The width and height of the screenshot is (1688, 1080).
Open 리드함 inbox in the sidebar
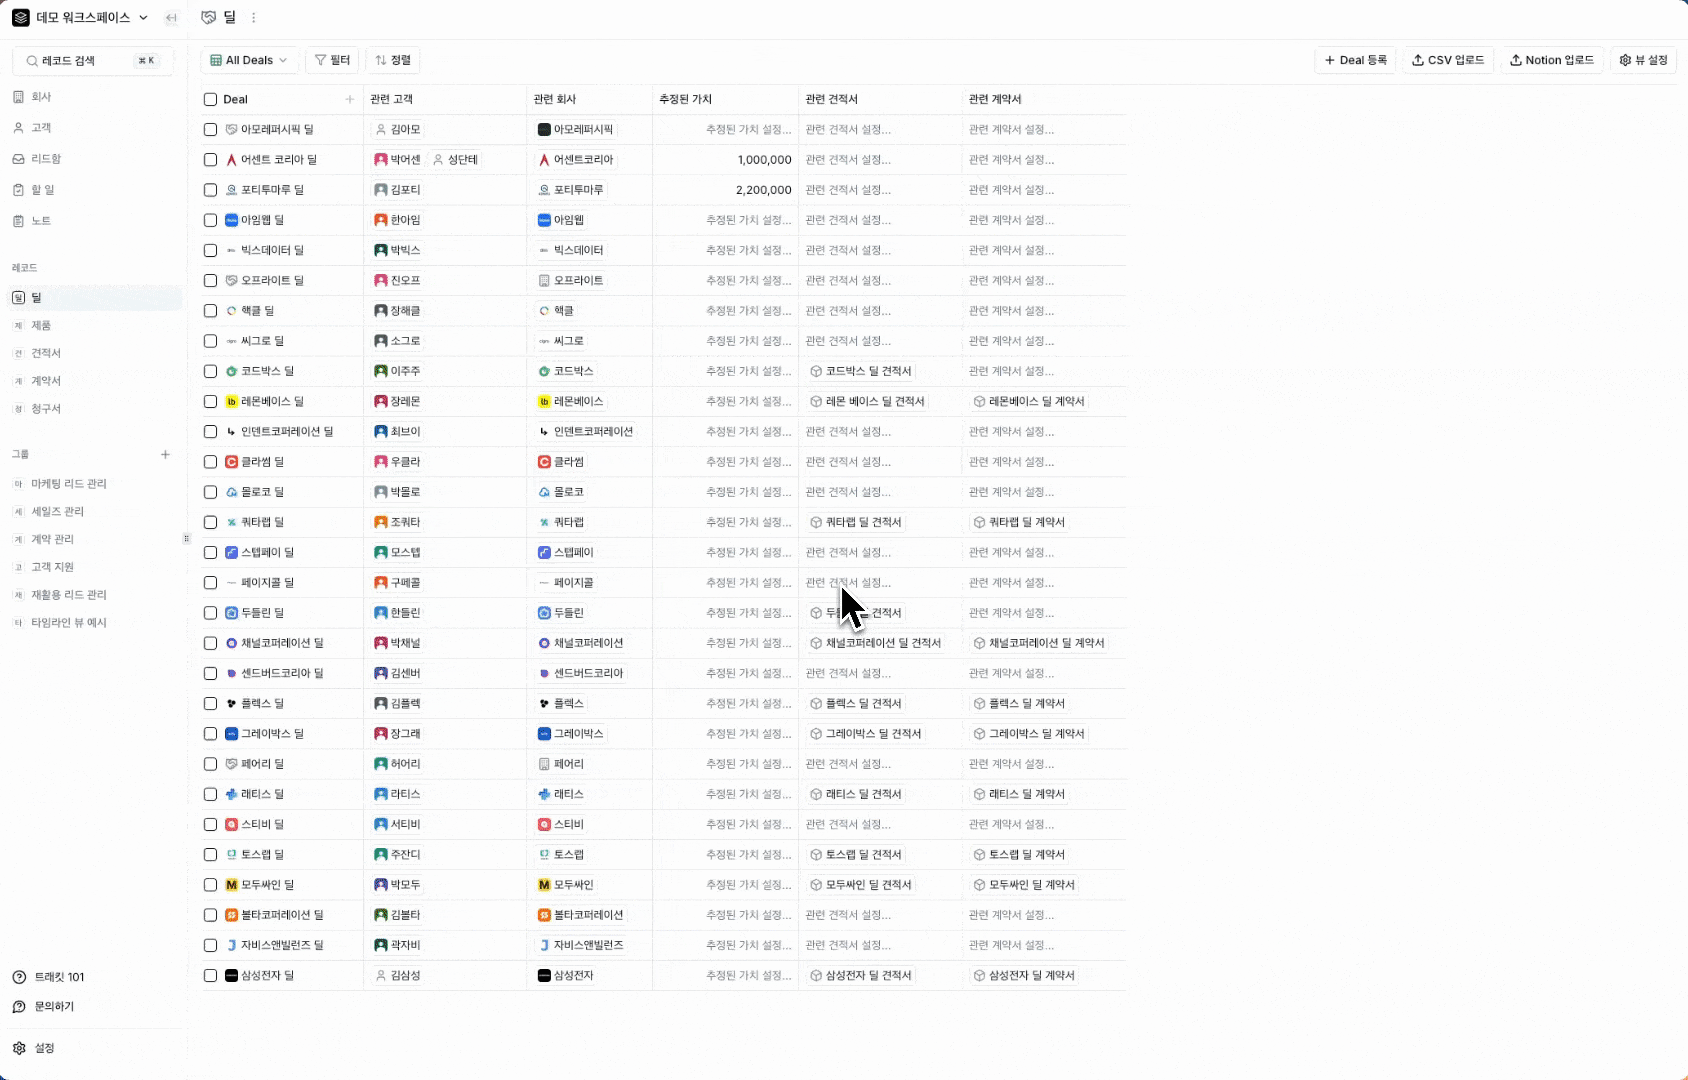[45, 159]
